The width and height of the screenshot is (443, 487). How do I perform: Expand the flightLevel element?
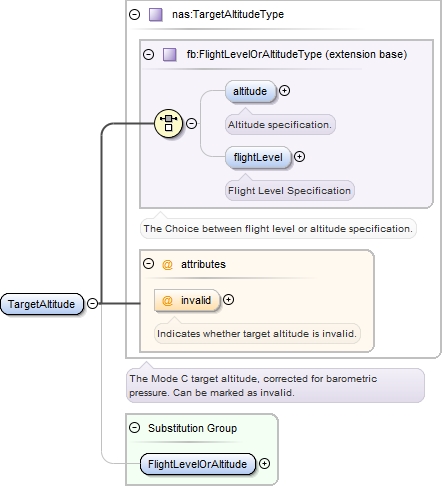click(x=299, y=157)
